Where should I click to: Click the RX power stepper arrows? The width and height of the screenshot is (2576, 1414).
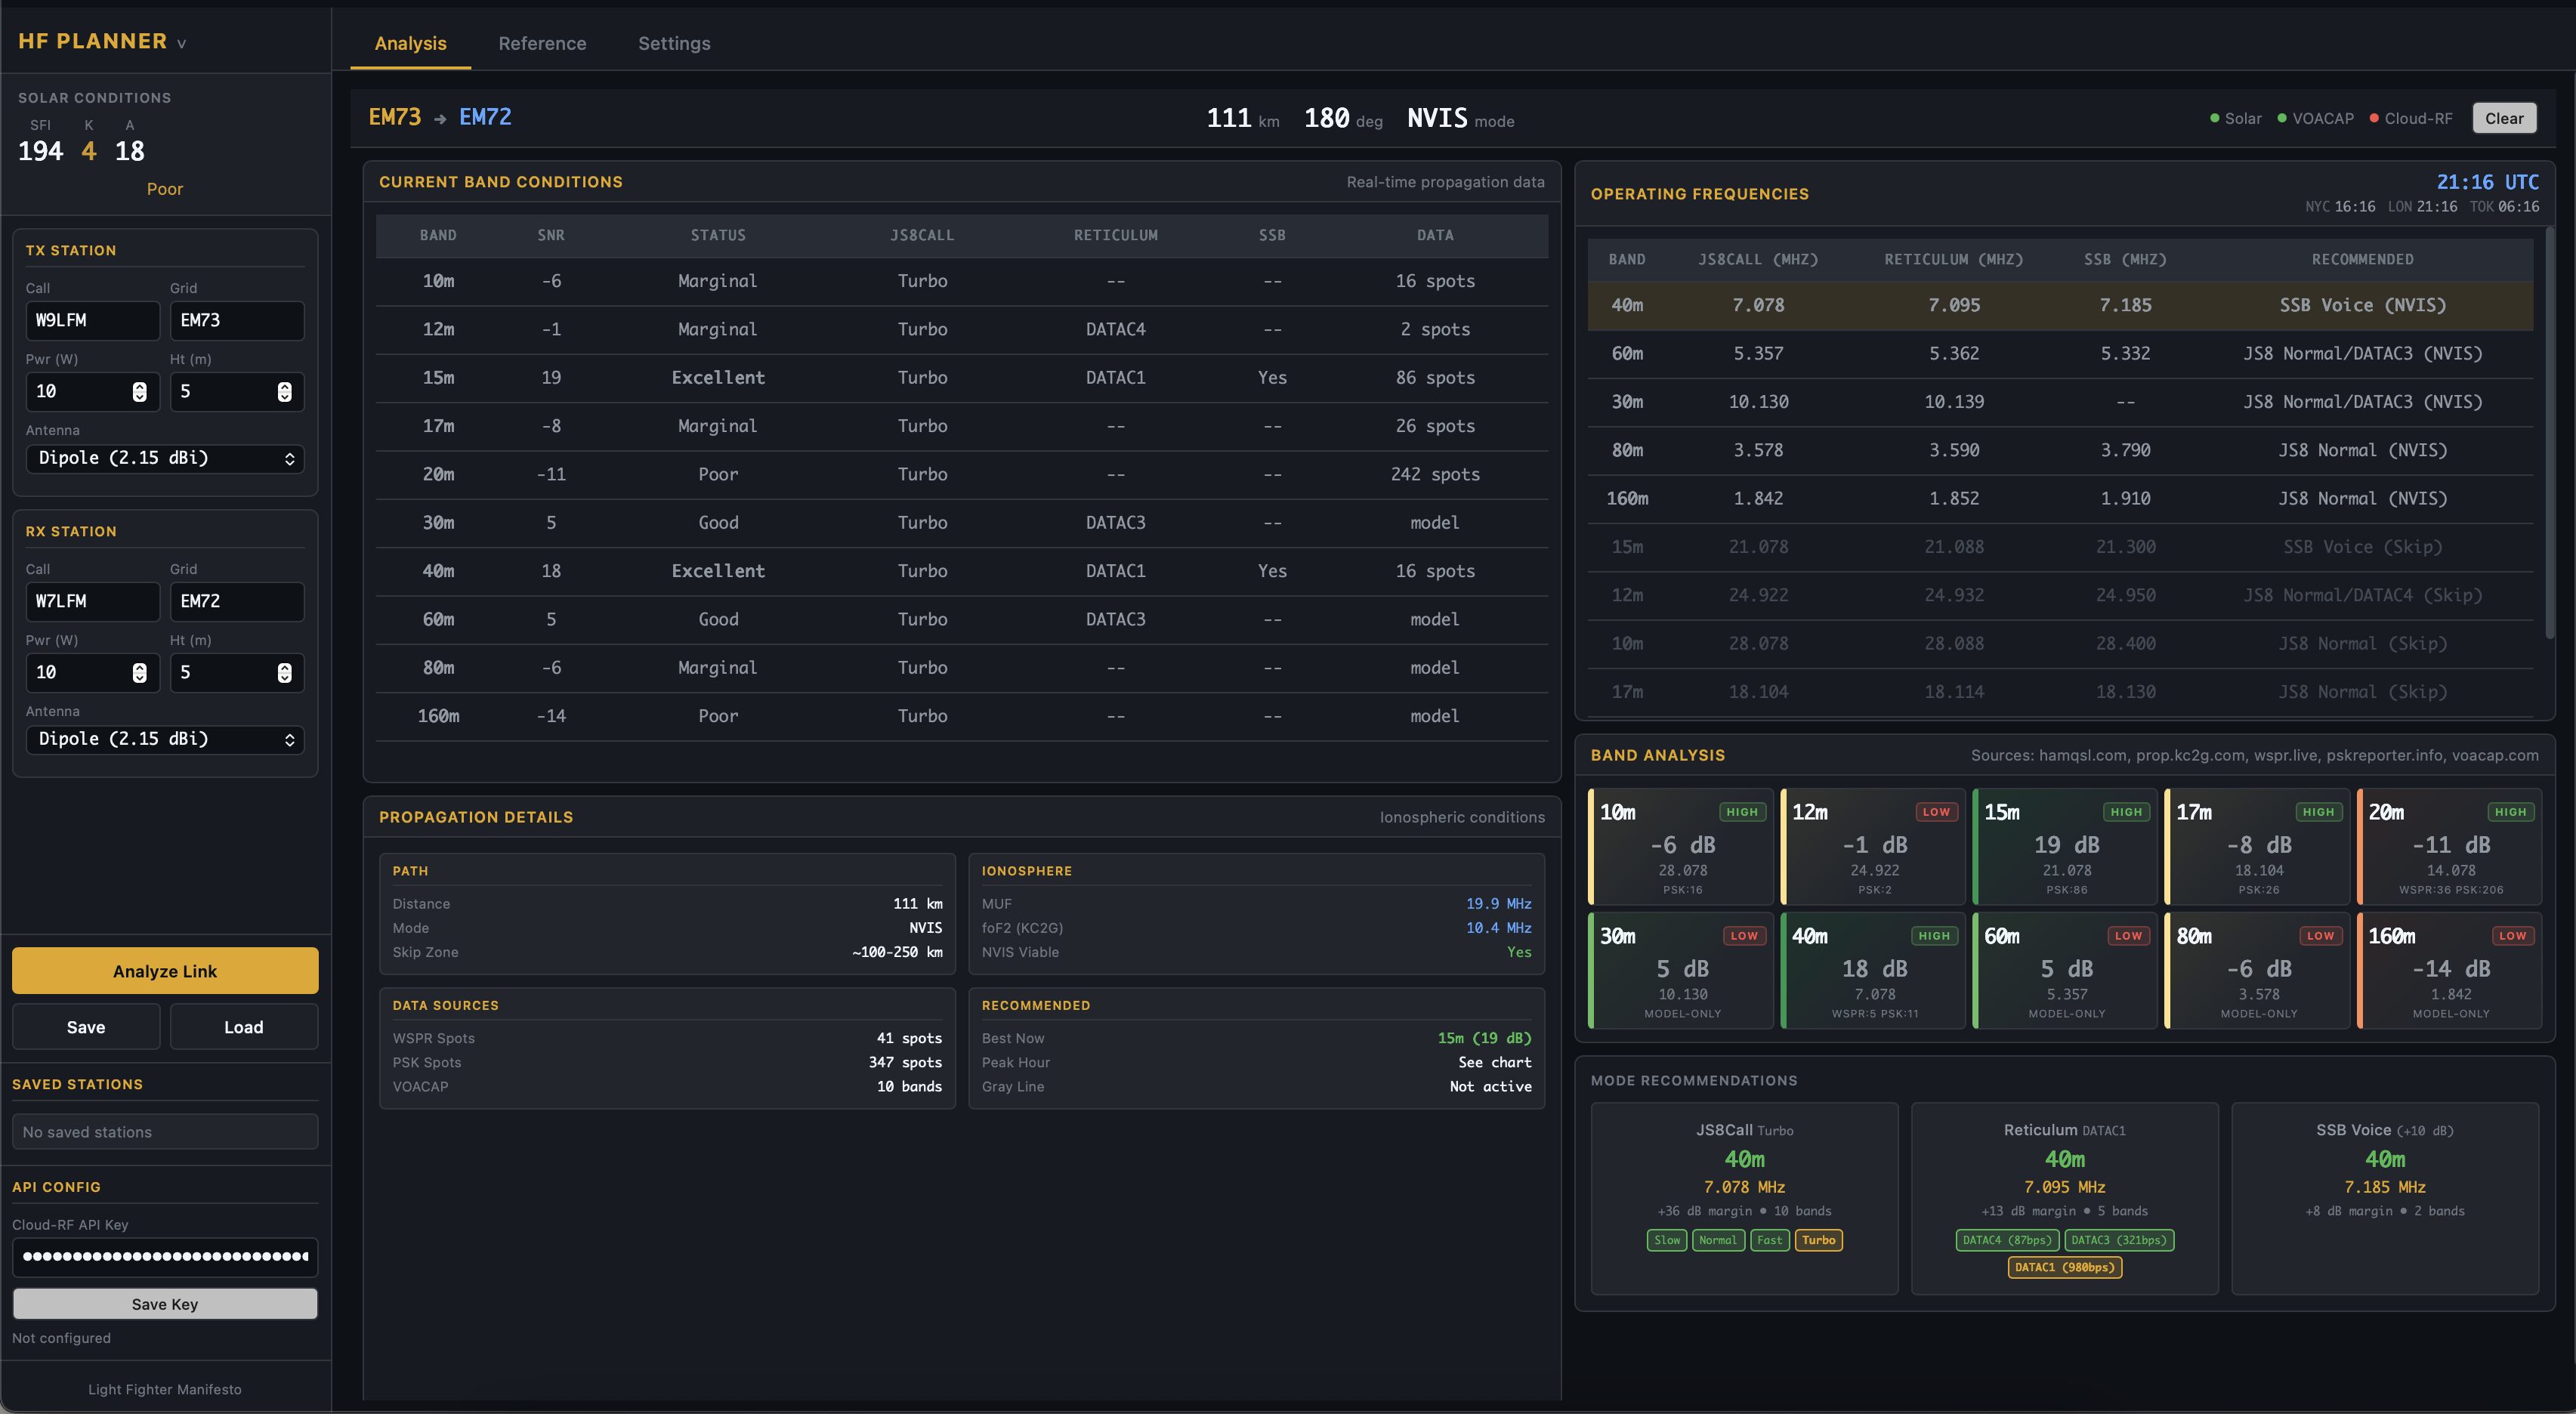point(139,673)
